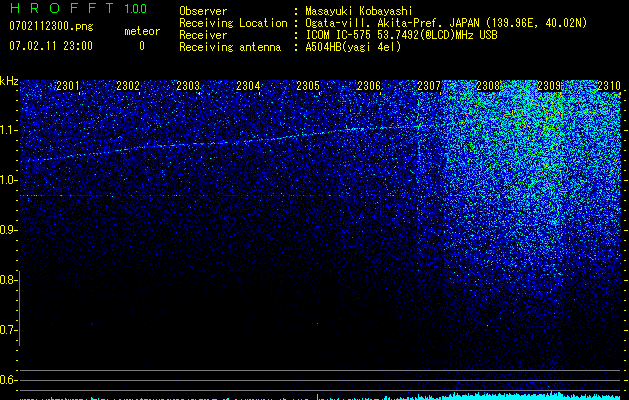629x400 pixels.
Task: Click the Receiving Location label
Action: tap(233, 23)
